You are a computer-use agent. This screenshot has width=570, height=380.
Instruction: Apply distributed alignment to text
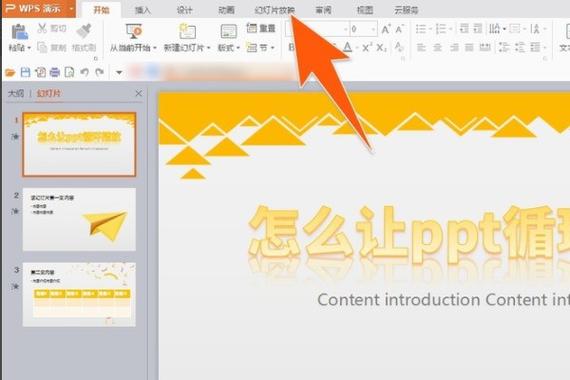pos(485,47)
